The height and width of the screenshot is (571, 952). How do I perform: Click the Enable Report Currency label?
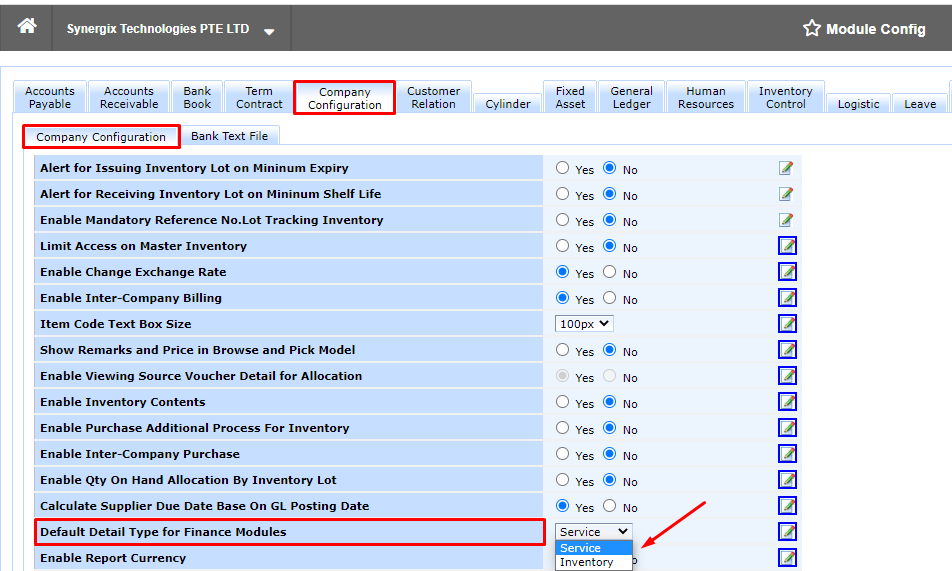pyautogui.click(x=113, y=558)
